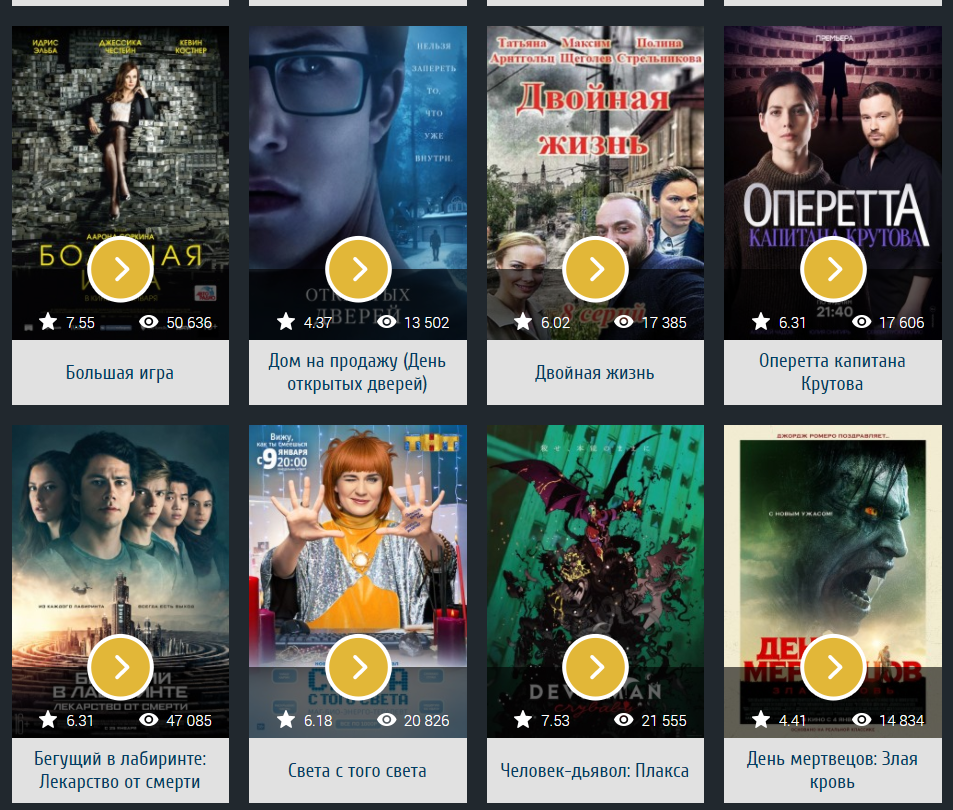953x810 pixels.
Task: Open the Большая игра title link
Action: pos(120,372)
